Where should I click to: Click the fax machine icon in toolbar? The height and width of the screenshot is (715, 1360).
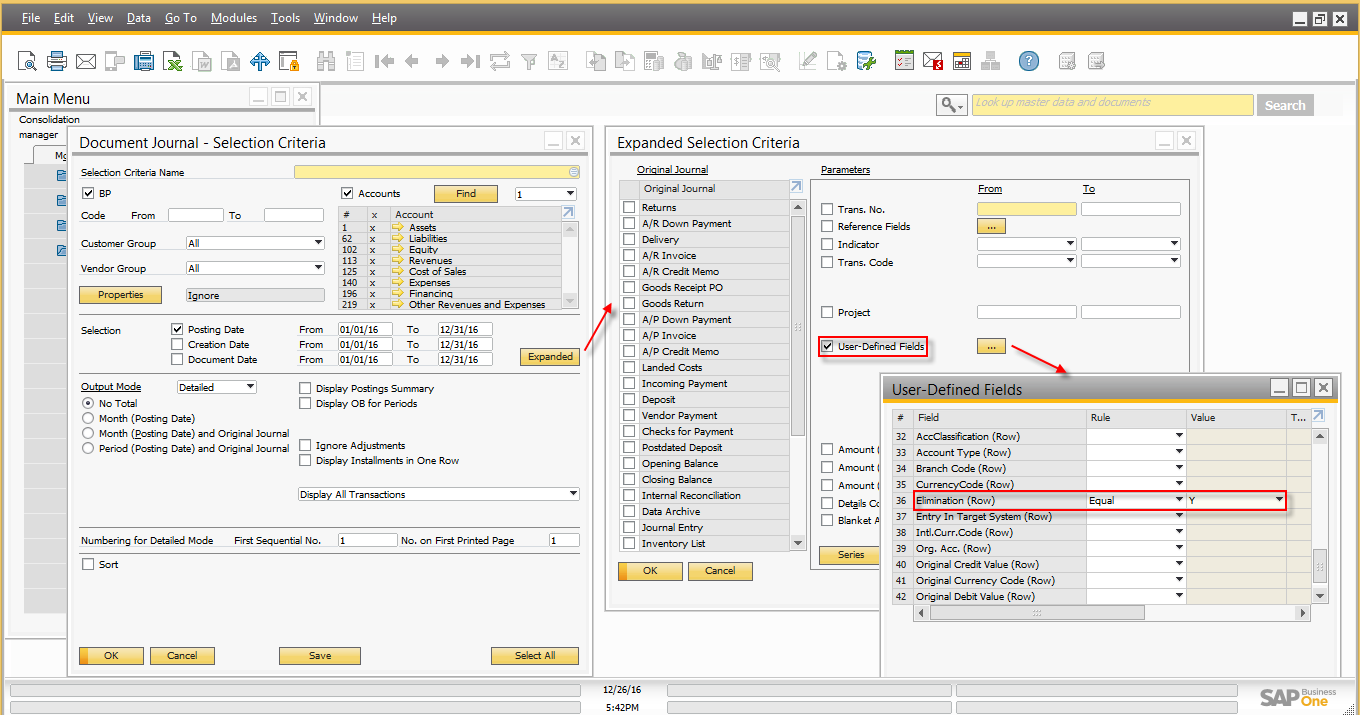coord(145,62)
